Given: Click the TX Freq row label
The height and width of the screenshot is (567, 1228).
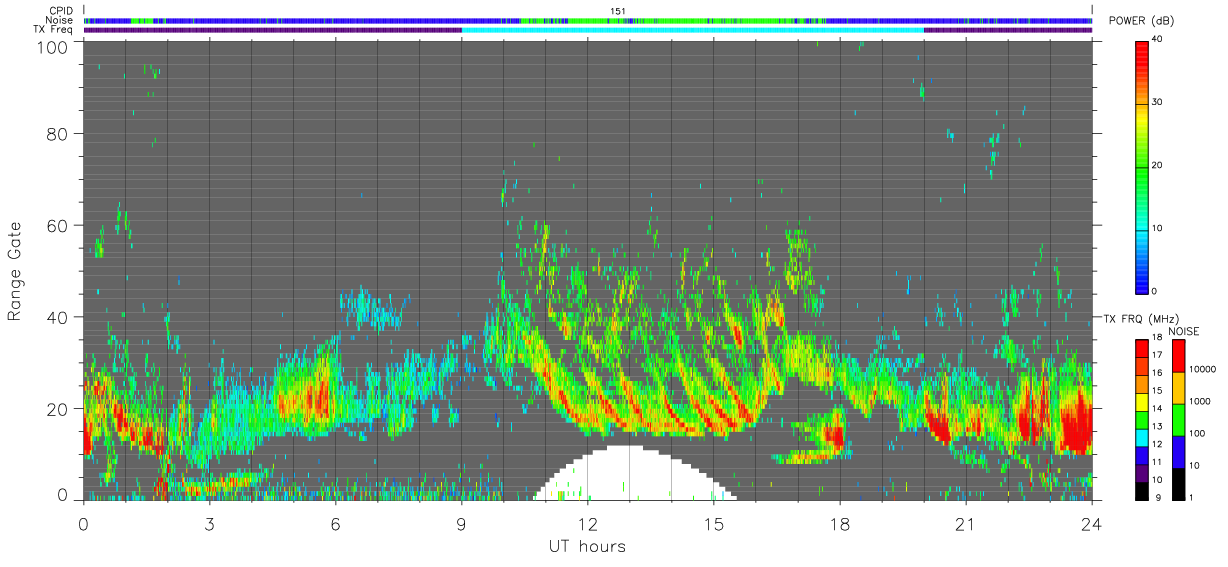Looking at the screenshot, I should pos(55,30).
